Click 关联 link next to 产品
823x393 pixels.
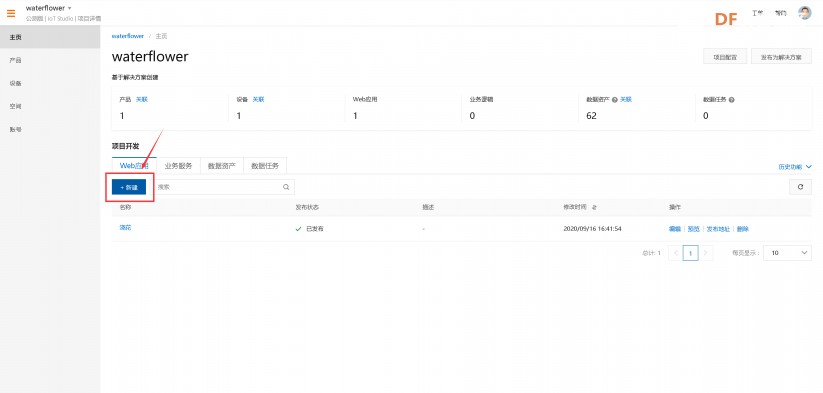click(142, 99)
